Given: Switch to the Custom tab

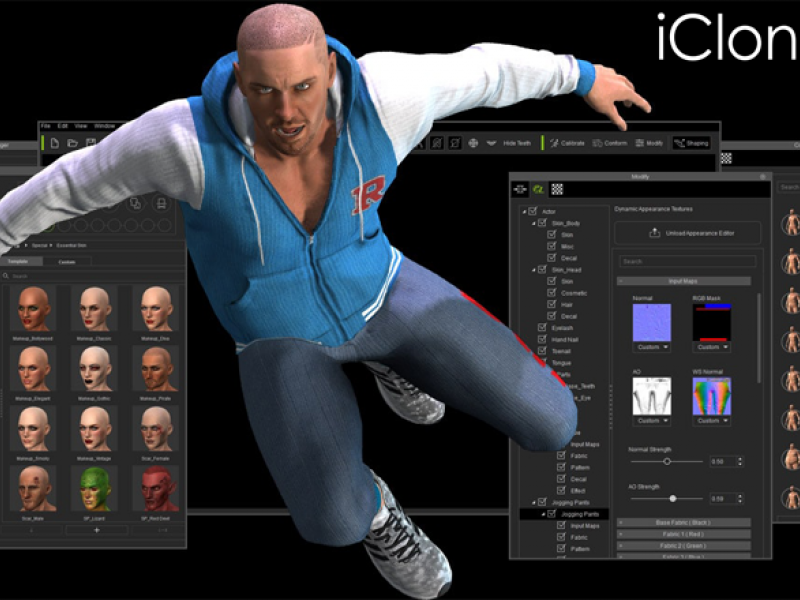Looking at the screenshot, I should click(x=66, y=261).
